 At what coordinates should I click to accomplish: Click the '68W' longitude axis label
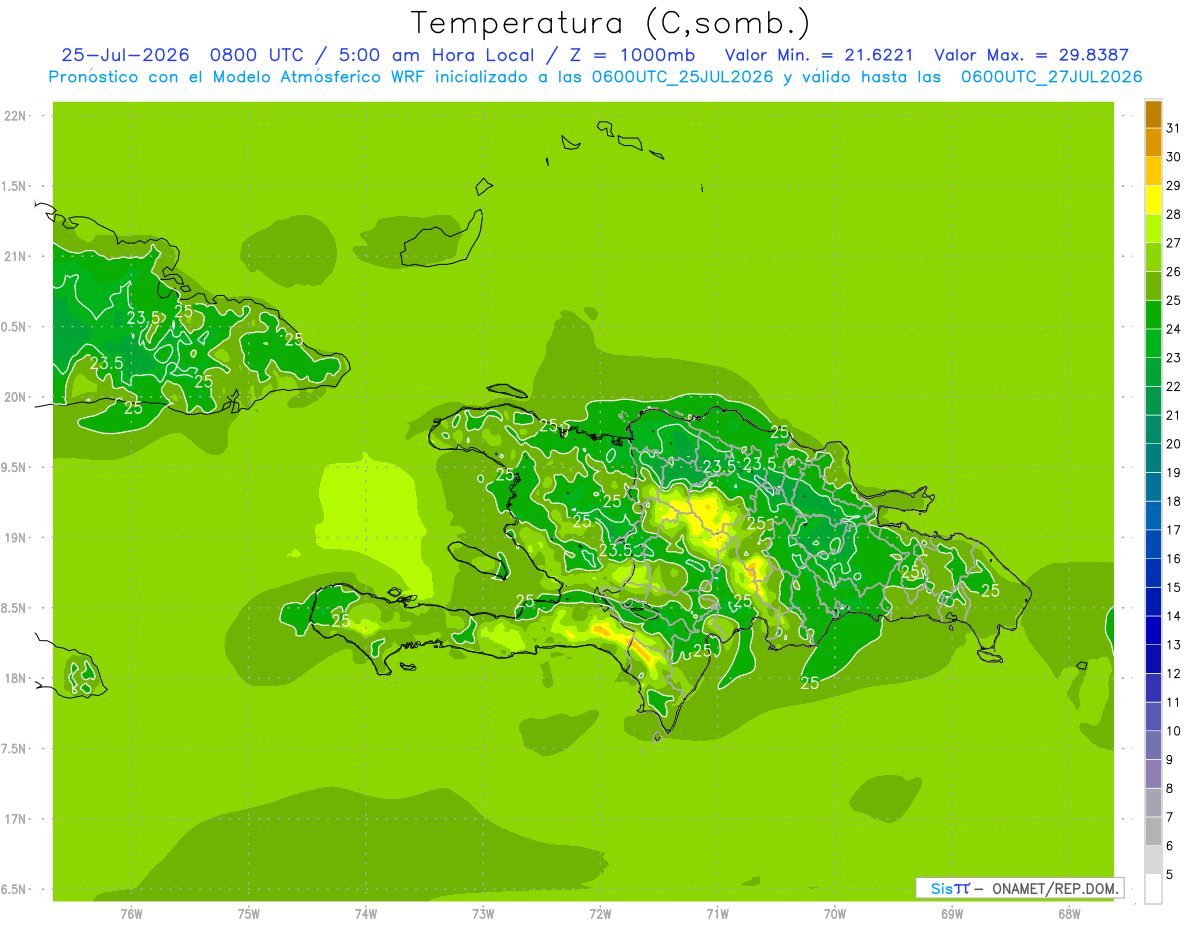[1069, 914]
